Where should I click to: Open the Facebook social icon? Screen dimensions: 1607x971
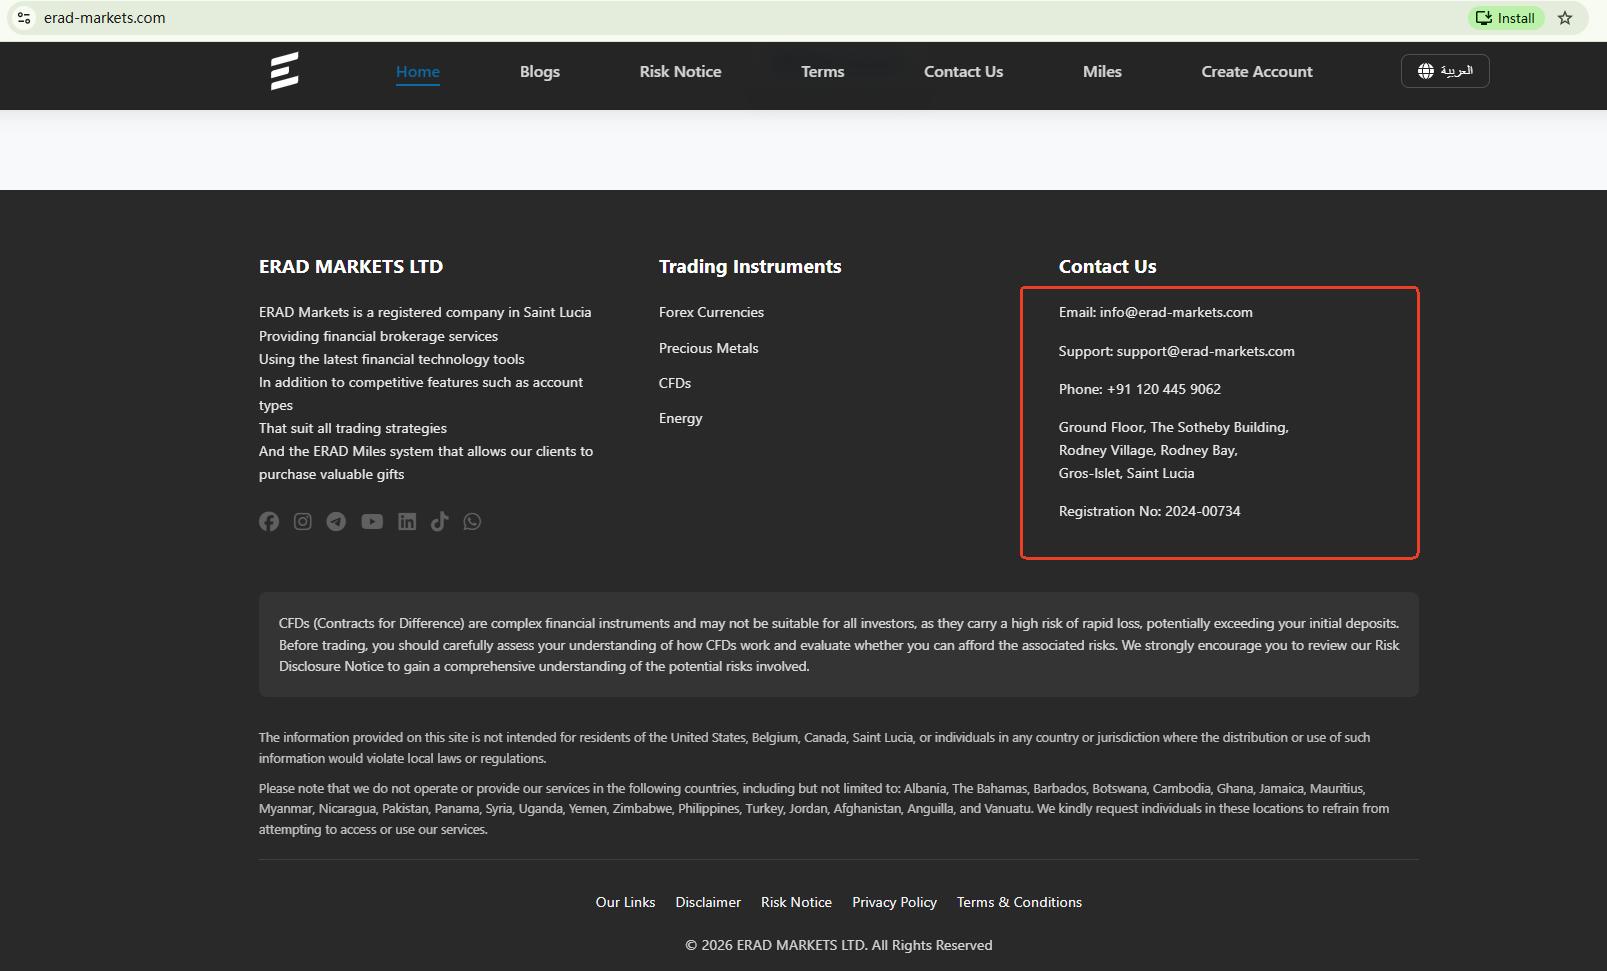click(x=269, y=521)
